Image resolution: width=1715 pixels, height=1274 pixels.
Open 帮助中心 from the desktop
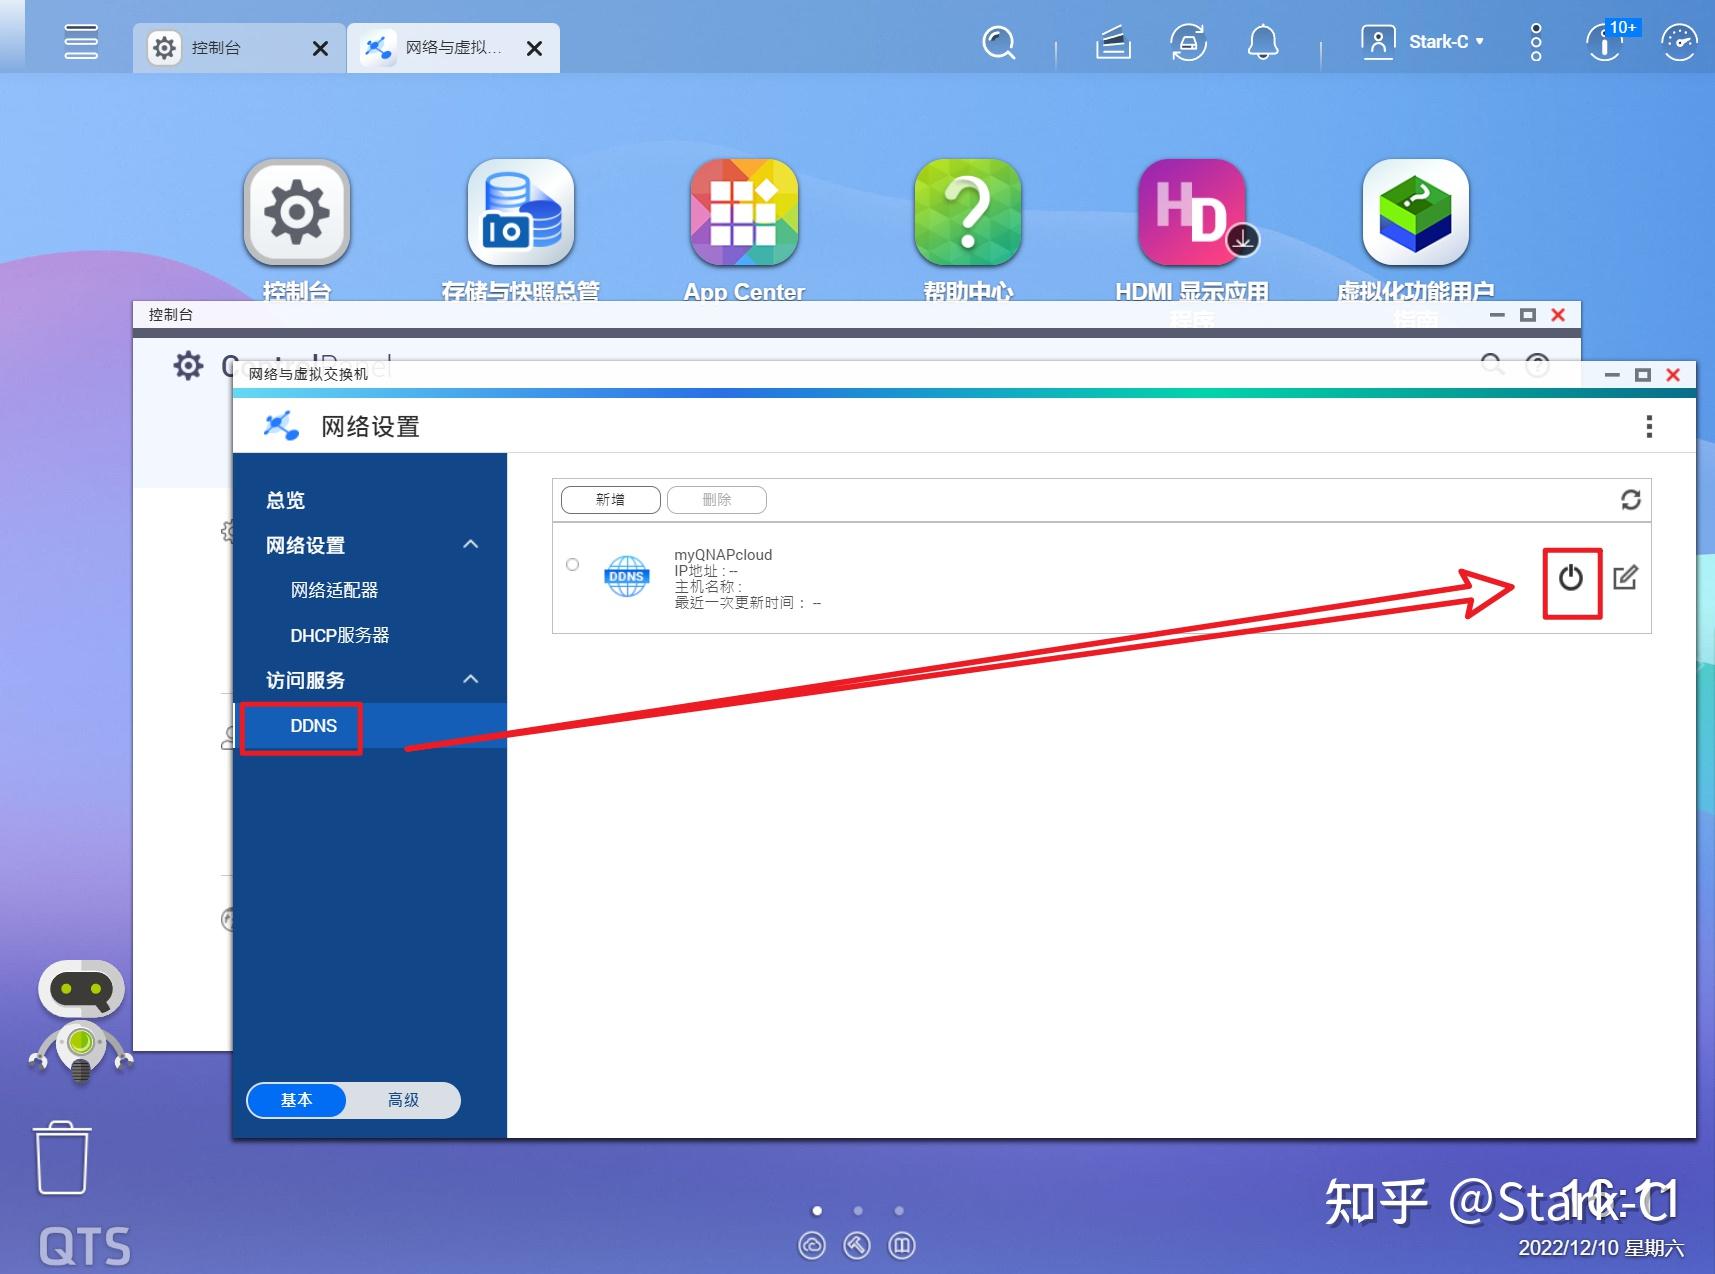(x=966, y=212)
